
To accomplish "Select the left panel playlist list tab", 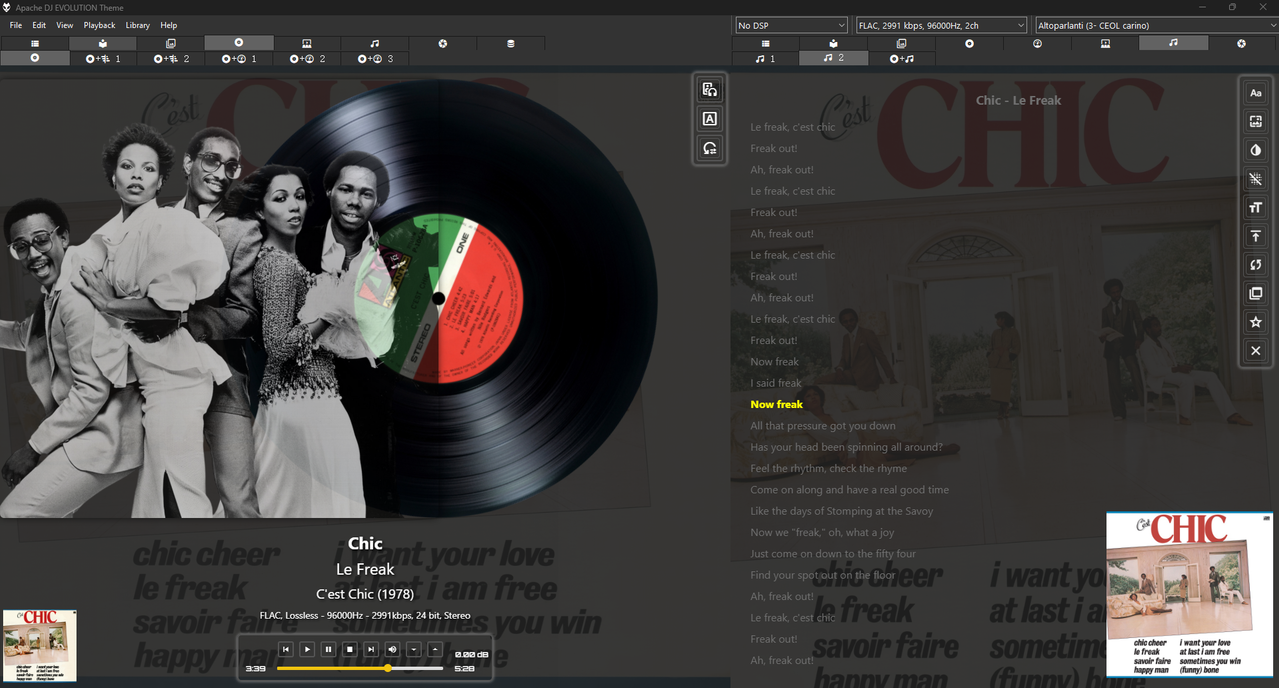I will point(35,44).
